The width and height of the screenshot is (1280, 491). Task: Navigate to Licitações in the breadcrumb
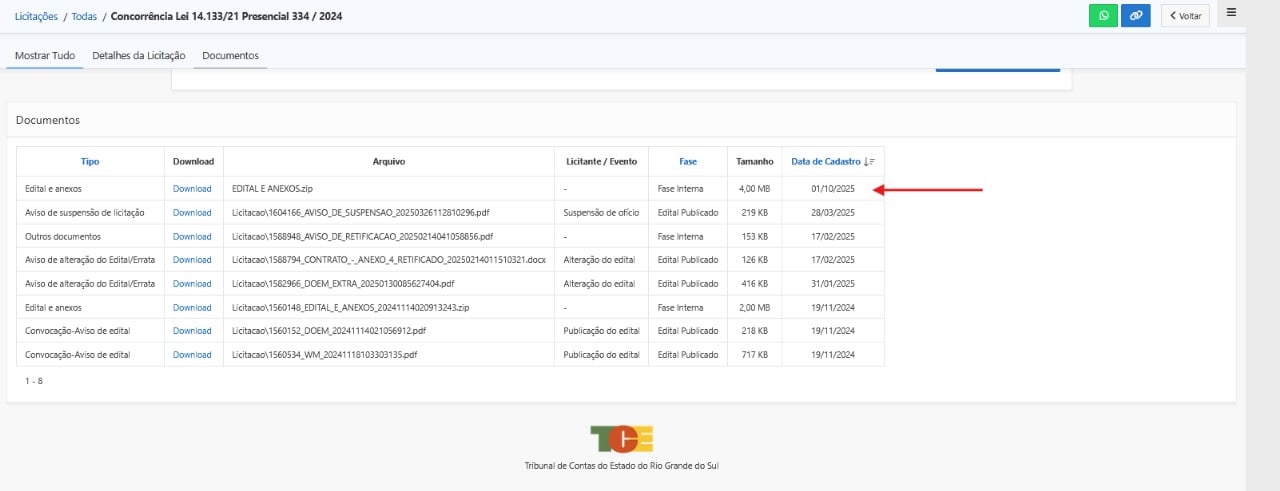(36, 17)
